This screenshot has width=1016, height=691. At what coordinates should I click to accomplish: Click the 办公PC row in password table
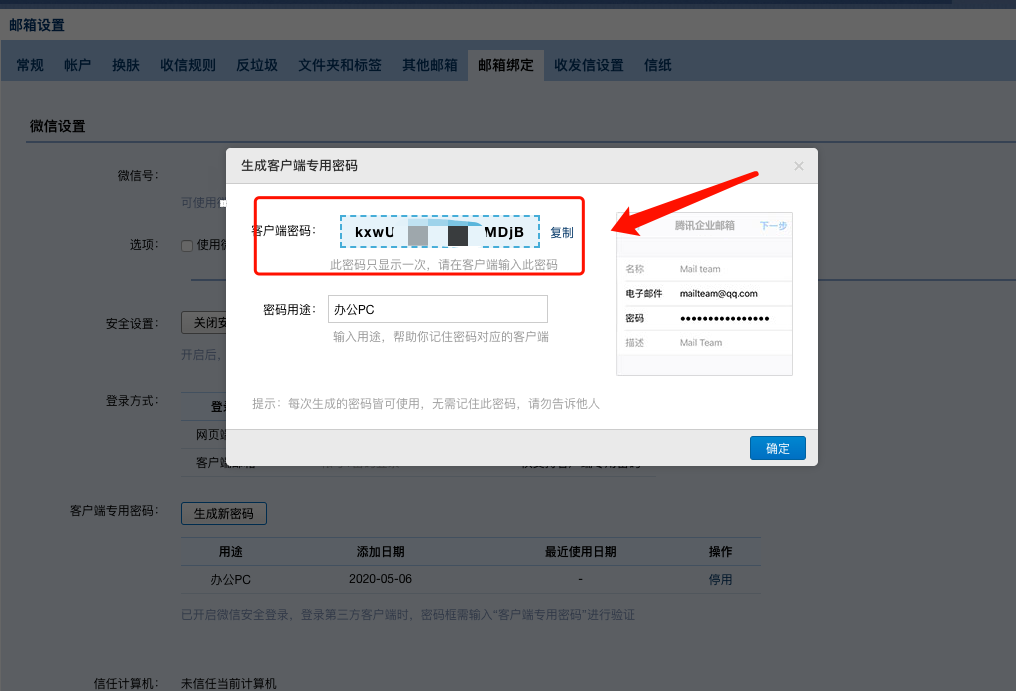[x=471, y=580]
